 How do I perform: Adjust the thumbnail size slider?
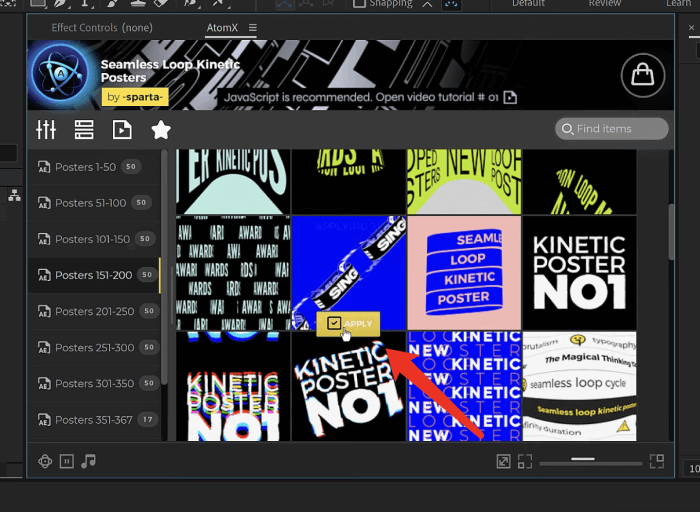[x=590, y=463]
